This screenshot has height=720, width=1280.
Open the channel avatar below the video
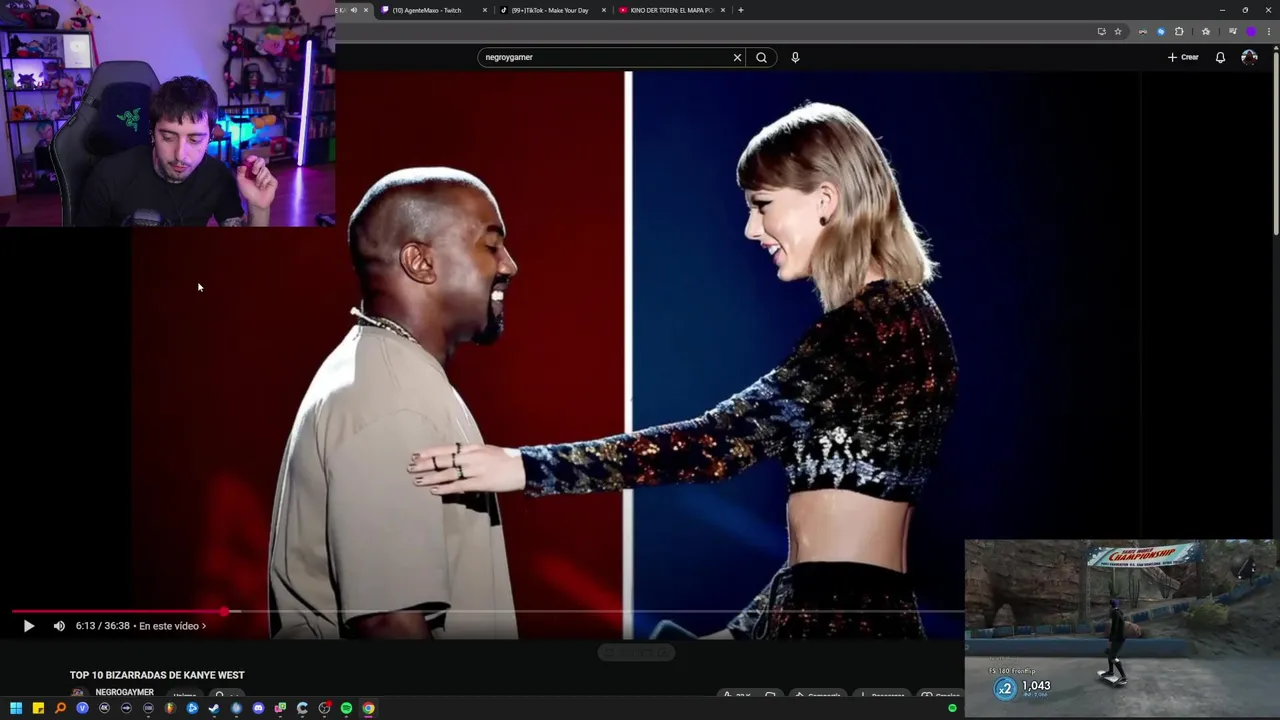click(78, 694)
